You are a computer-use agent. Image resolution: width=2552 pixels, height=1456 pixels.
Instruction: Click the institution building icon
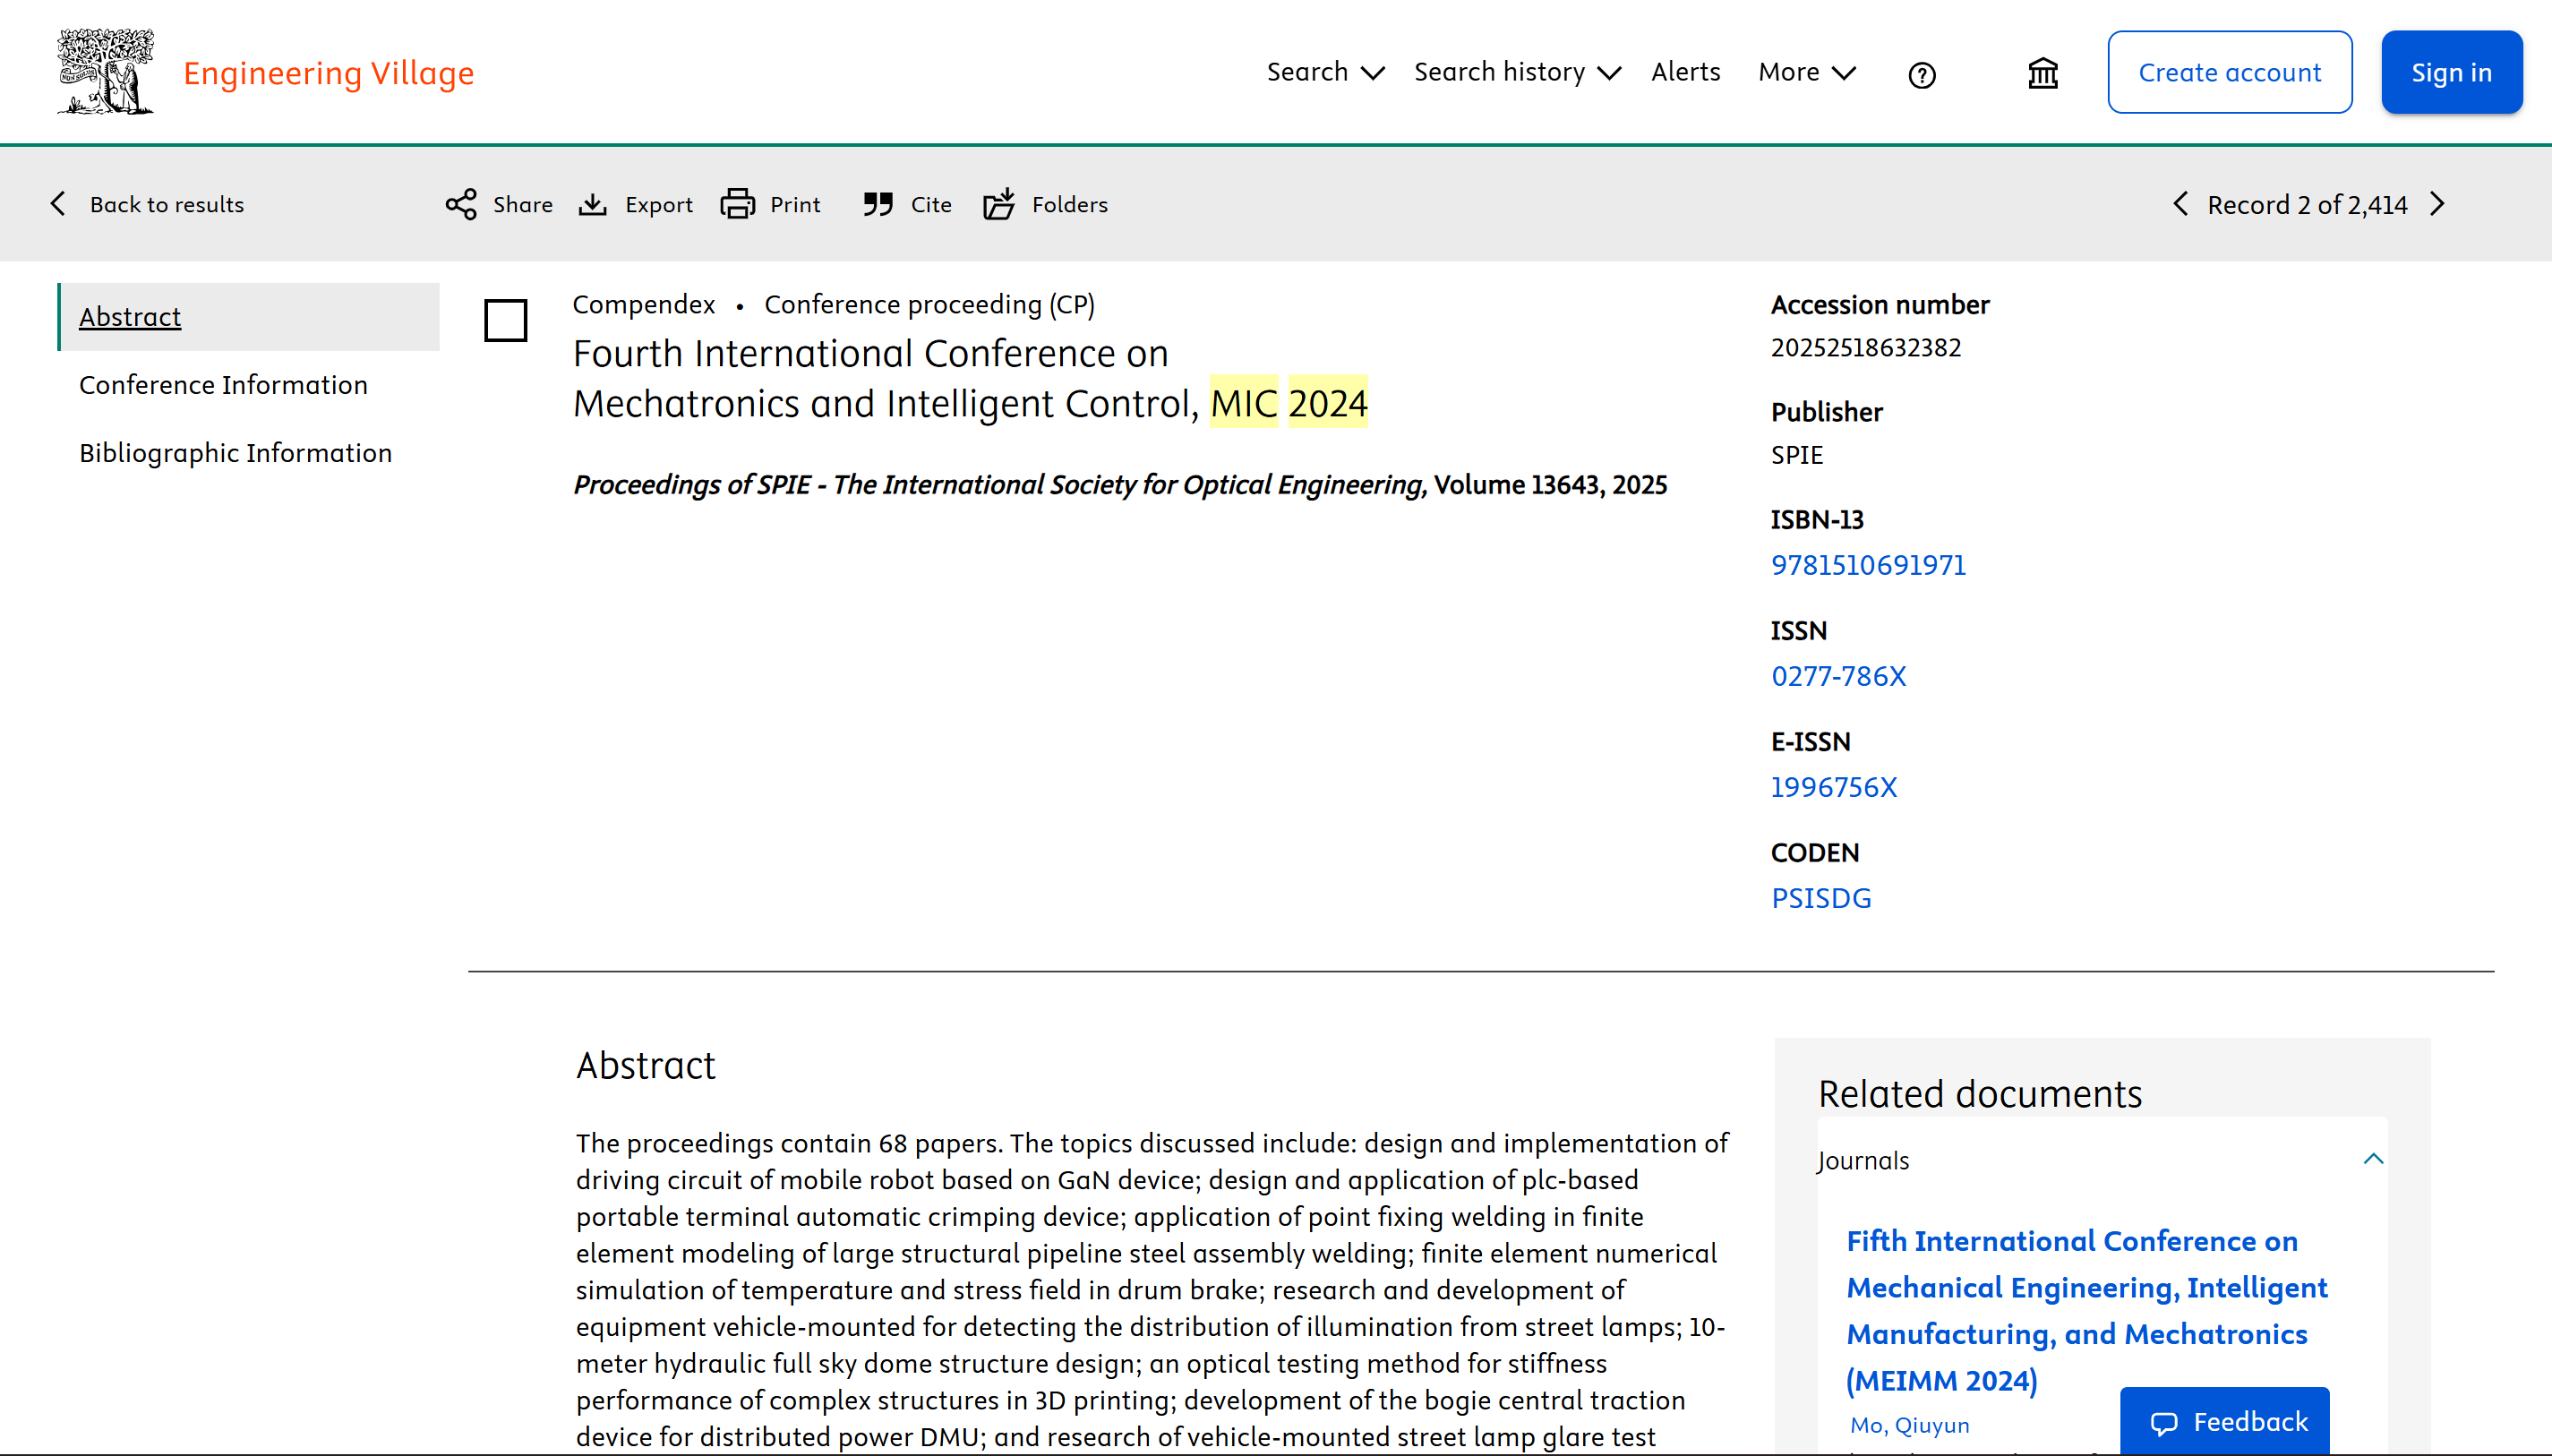(x=2043, y=73)
